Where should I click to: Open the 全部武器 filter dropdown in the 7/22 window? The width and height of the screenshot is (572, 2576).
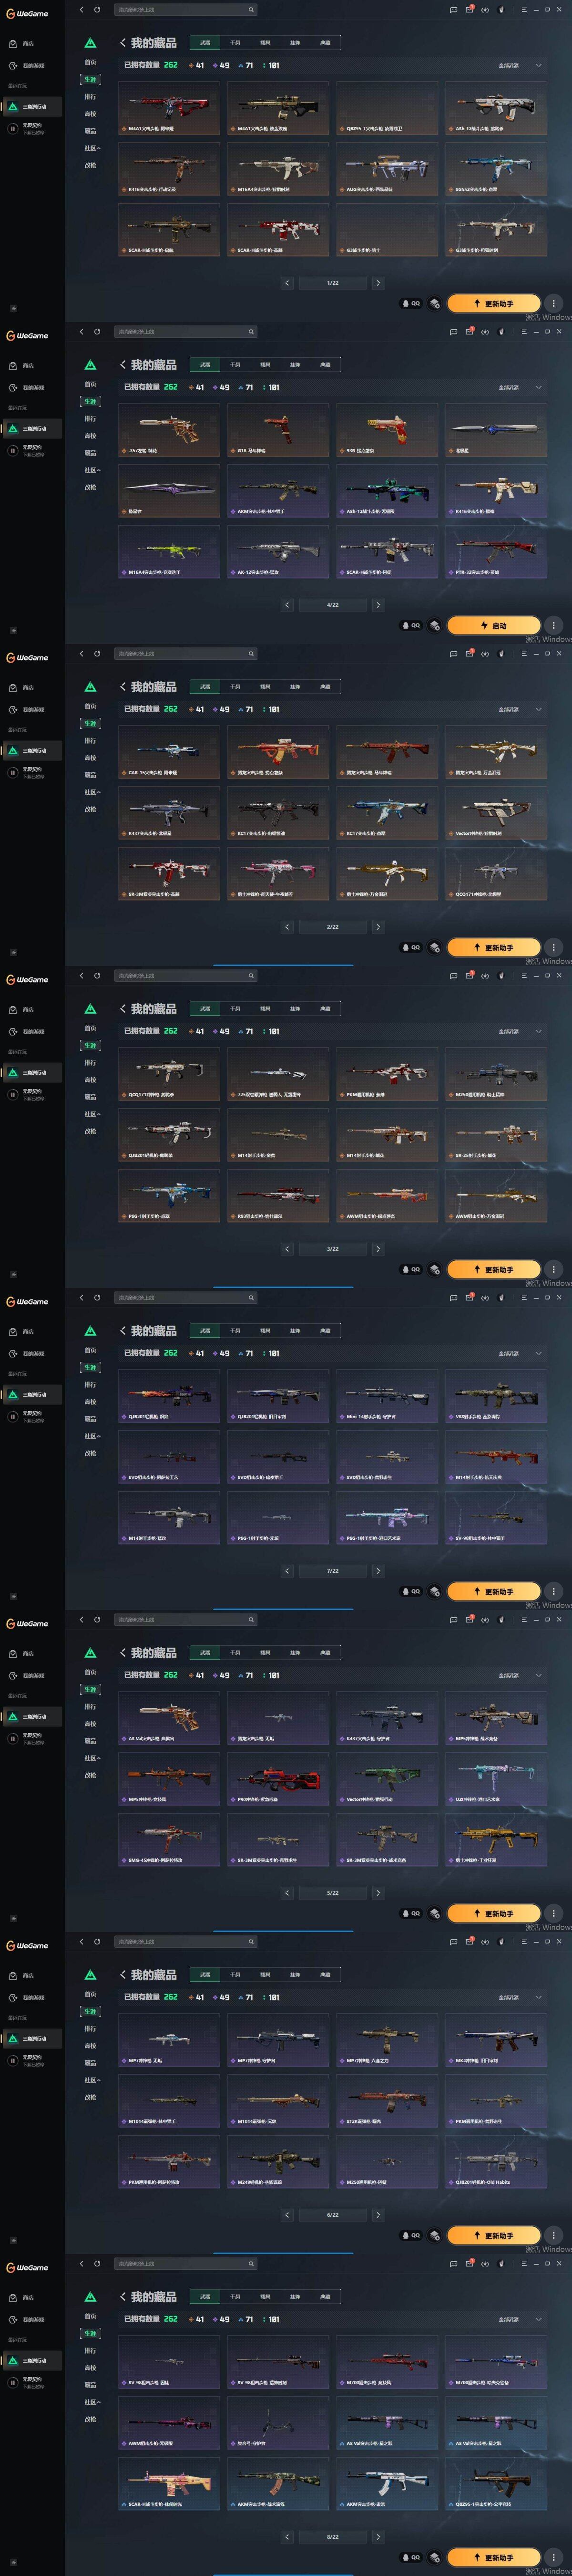pos(520,1353)
